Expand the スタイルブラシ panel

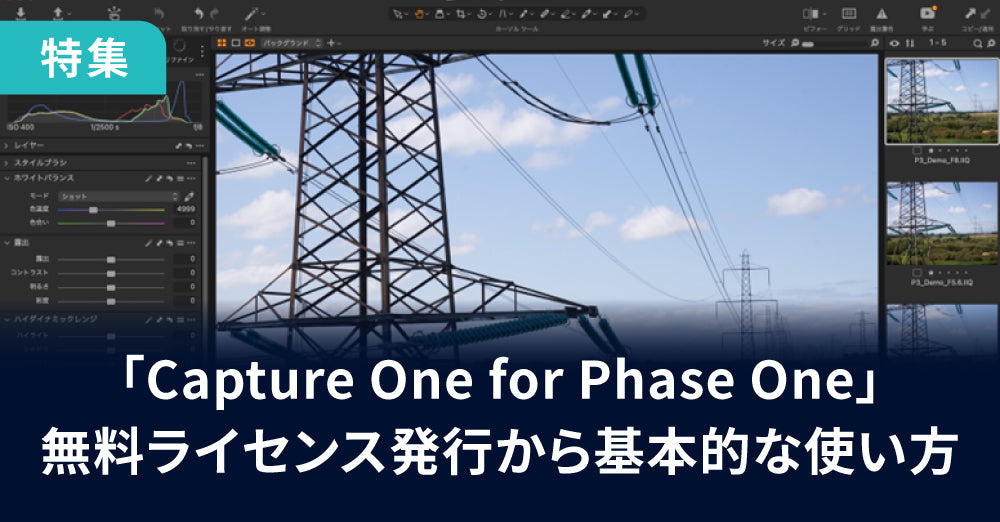6,163
